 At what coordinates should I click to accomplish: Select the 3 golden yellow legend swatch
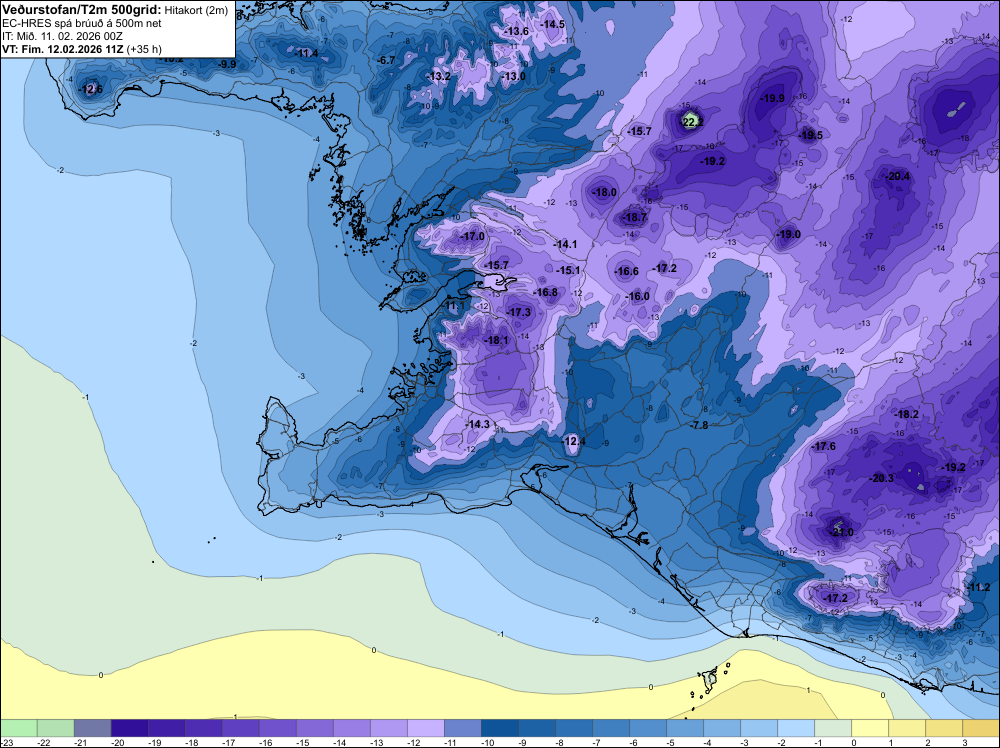point(981,728)
